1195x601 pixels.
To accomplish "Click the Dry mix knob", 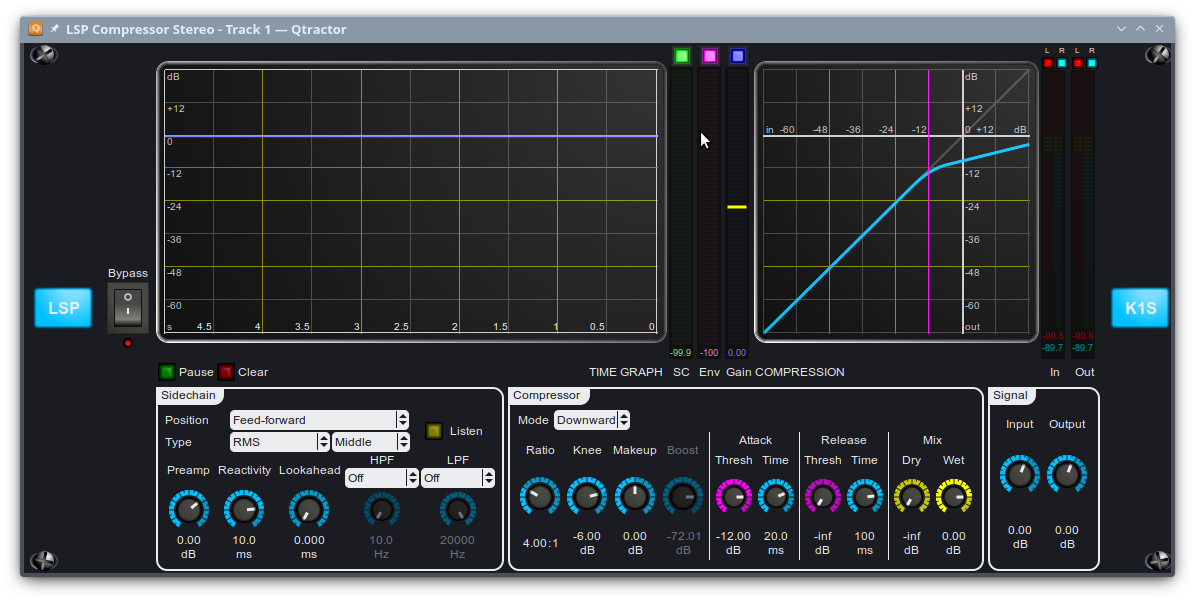I will tap(911, 497).
